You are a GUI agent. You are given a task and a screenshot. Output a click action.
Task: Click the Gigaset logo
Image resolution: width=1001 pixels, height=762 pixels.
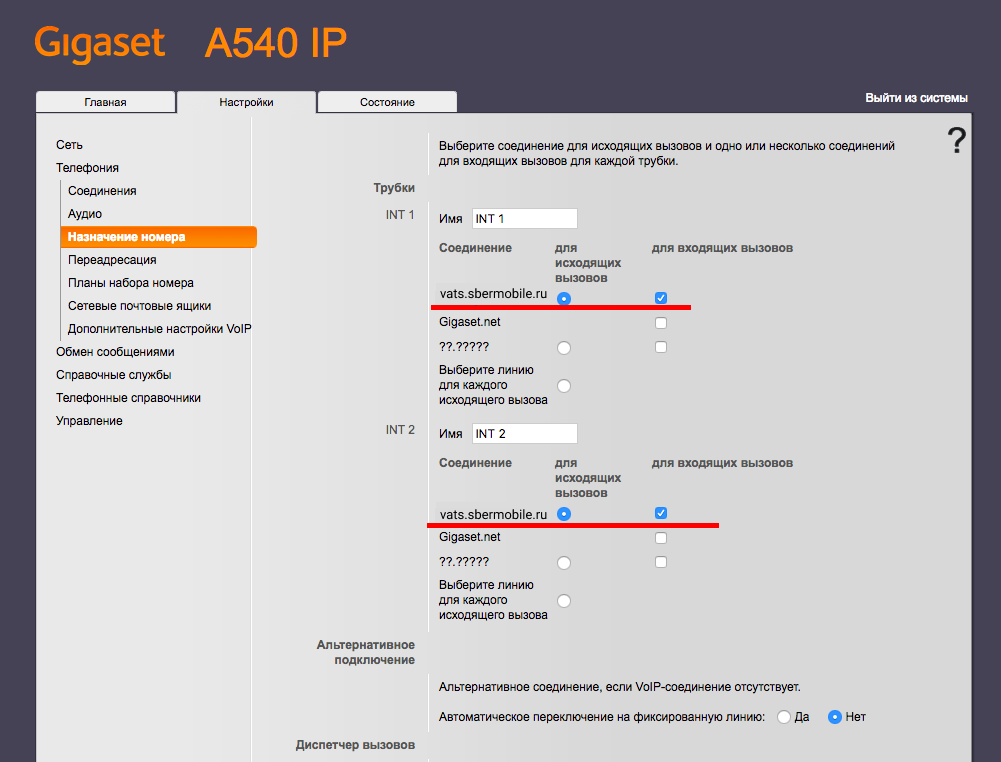click(x=99, y=43)
